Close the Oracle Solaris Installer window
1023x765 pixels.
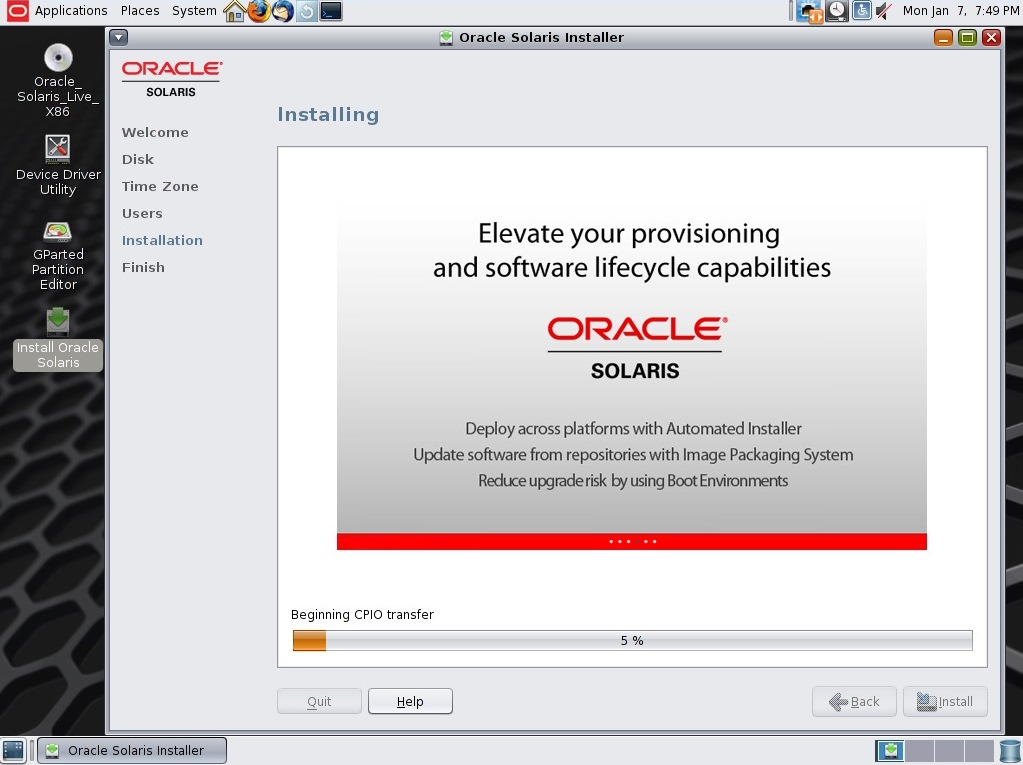click(x=992, y=37)
